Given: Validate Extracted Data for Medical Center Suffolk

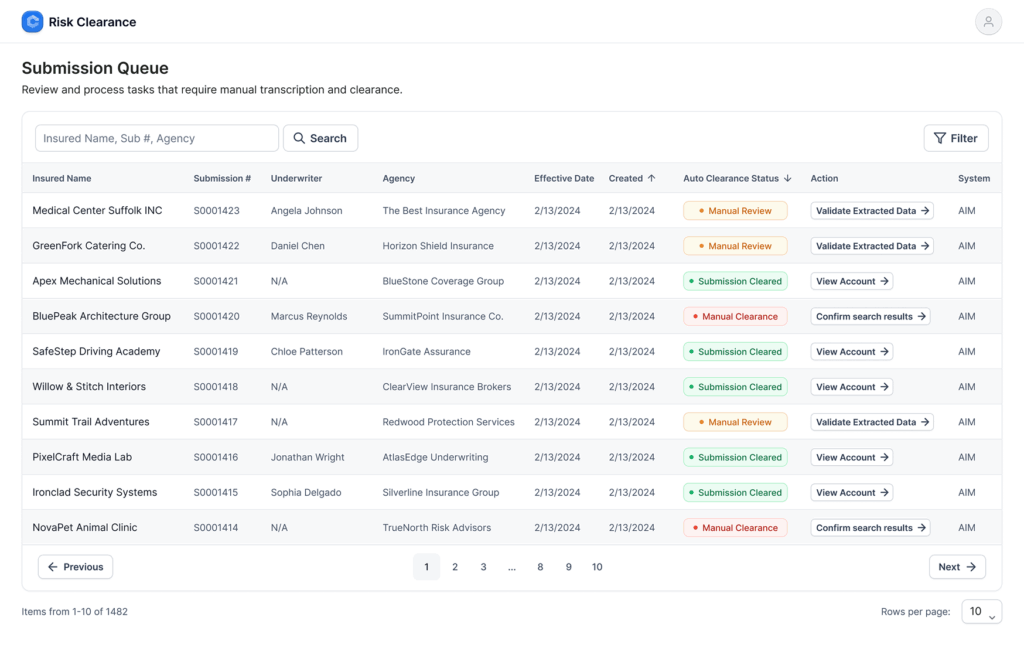Looking at the screenshot, I should 872,211.
